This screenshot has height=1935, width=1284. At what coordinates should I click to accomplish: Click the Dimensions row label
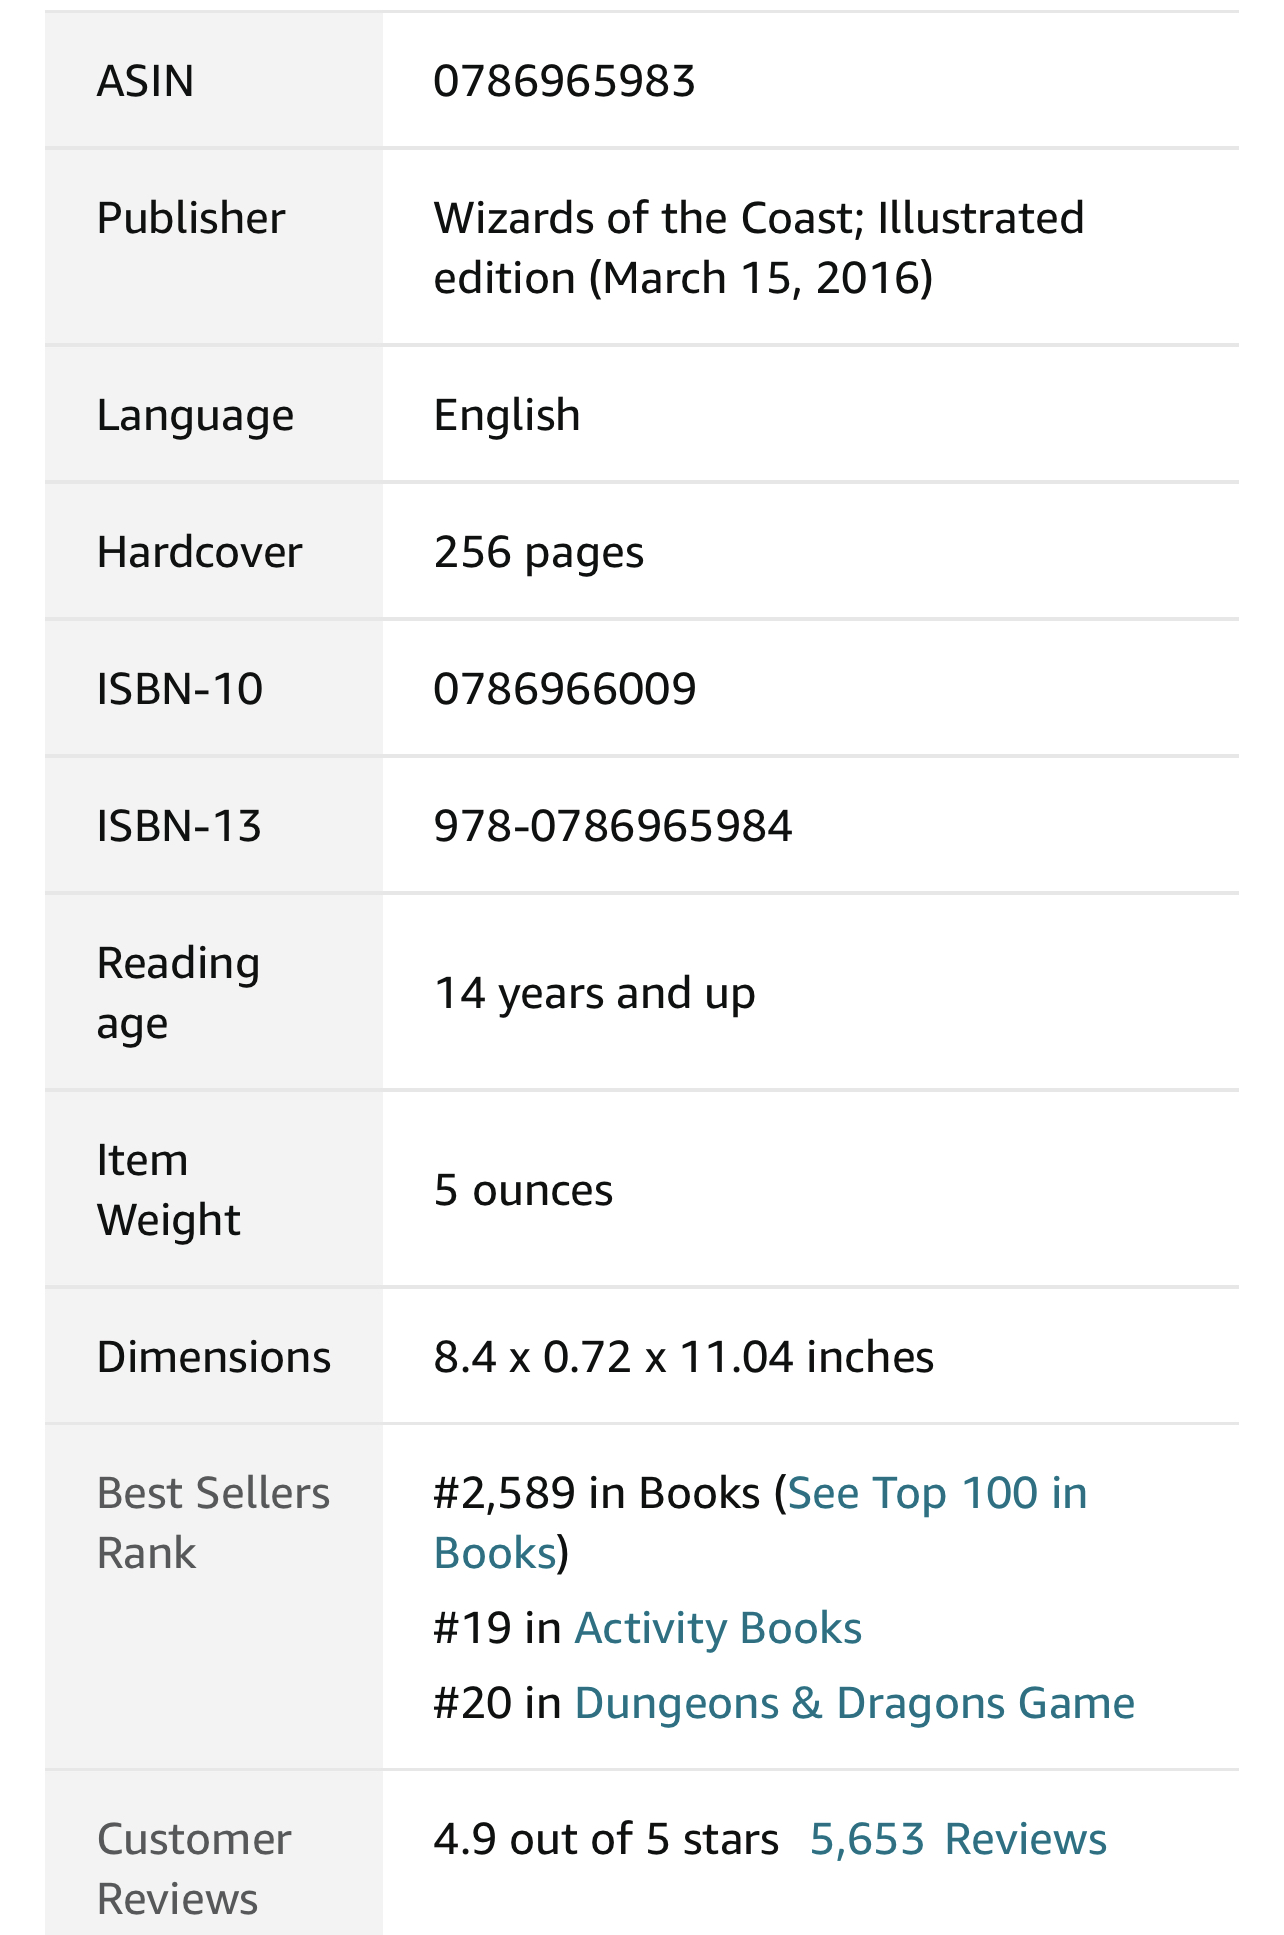point(213,1357)
